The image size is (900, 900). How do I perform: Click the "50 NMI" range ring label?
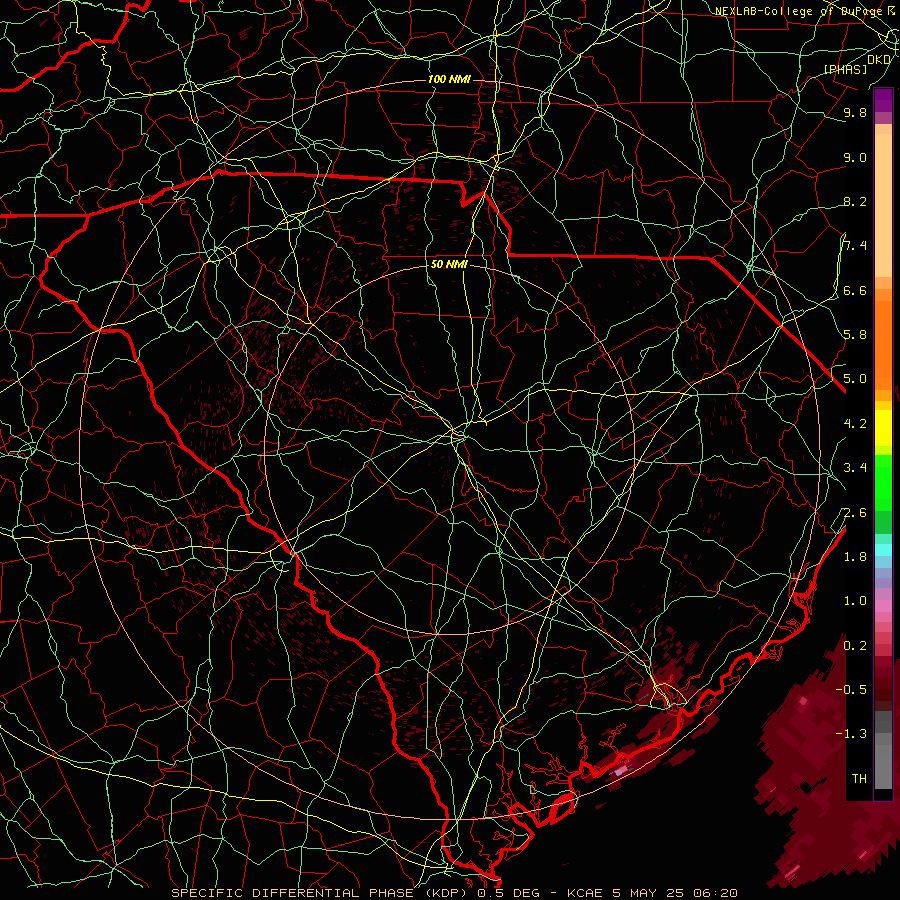click(x=449, y=264)
